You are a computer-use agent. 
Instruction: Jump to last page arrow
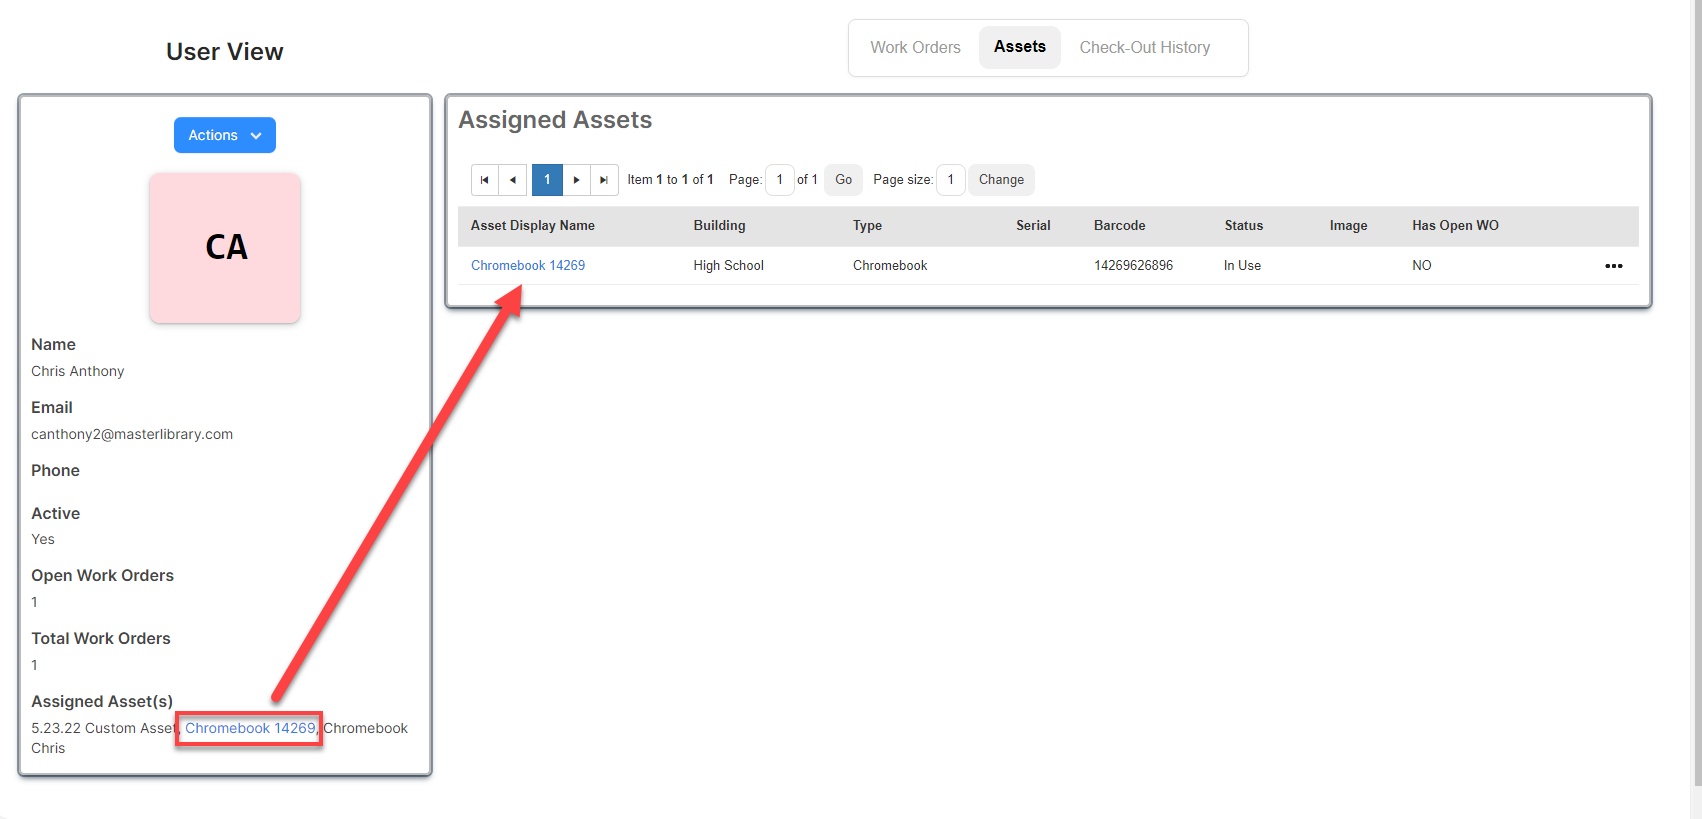pyautogui.click(x=604, y=180)
